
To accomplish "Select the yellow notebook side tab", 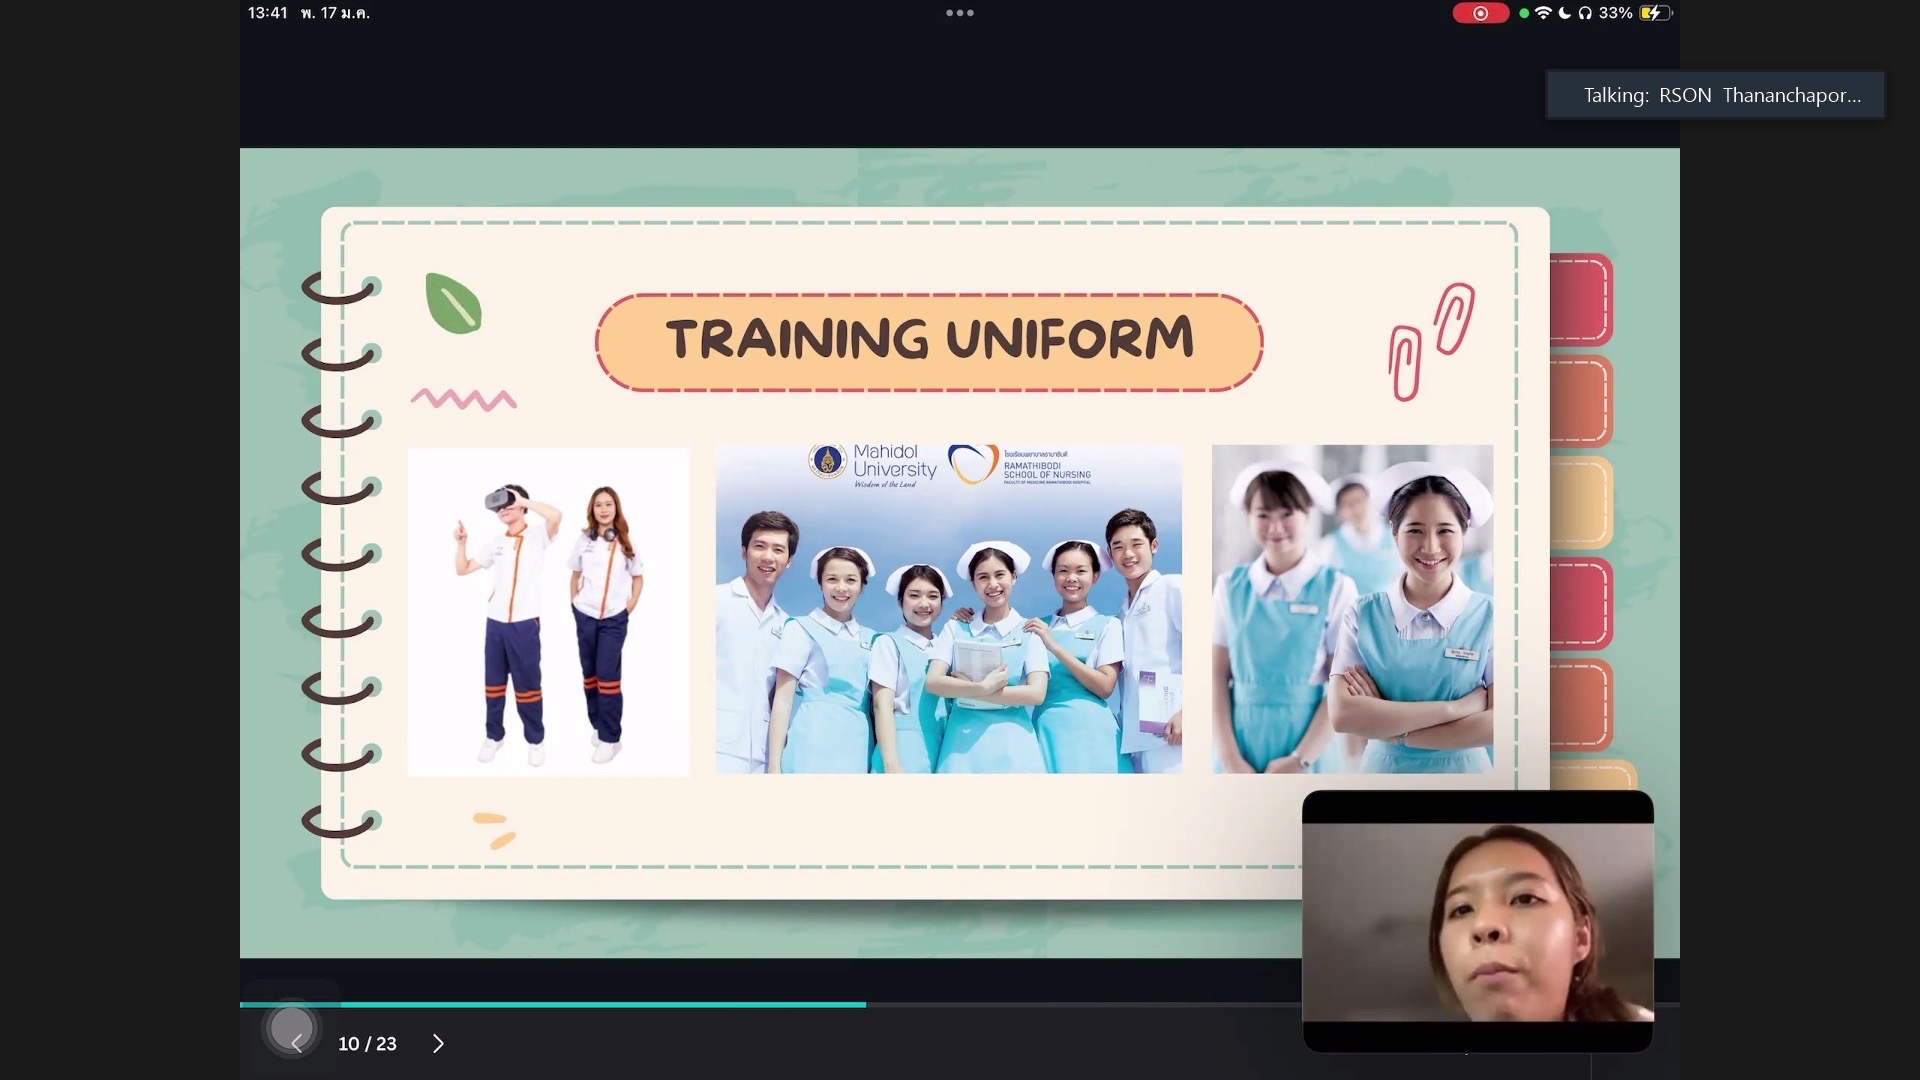I will 1581,502.
